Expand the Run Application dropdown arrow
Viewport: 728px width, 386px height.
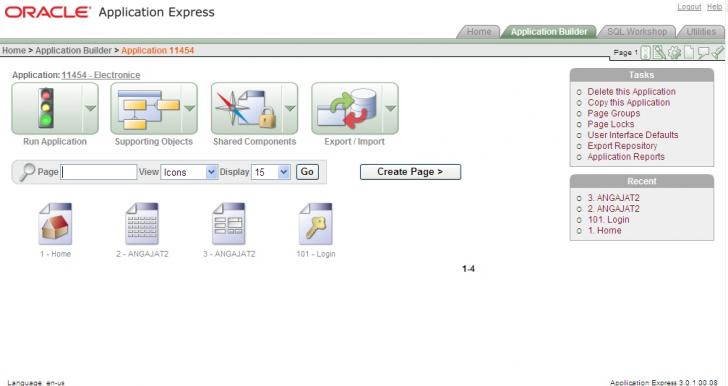[91, 108]
